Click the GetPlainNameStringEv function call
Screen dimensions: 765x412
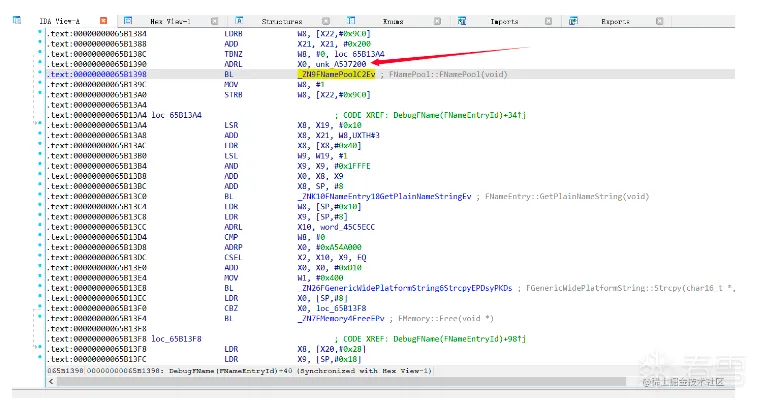[x=384, y=196]
